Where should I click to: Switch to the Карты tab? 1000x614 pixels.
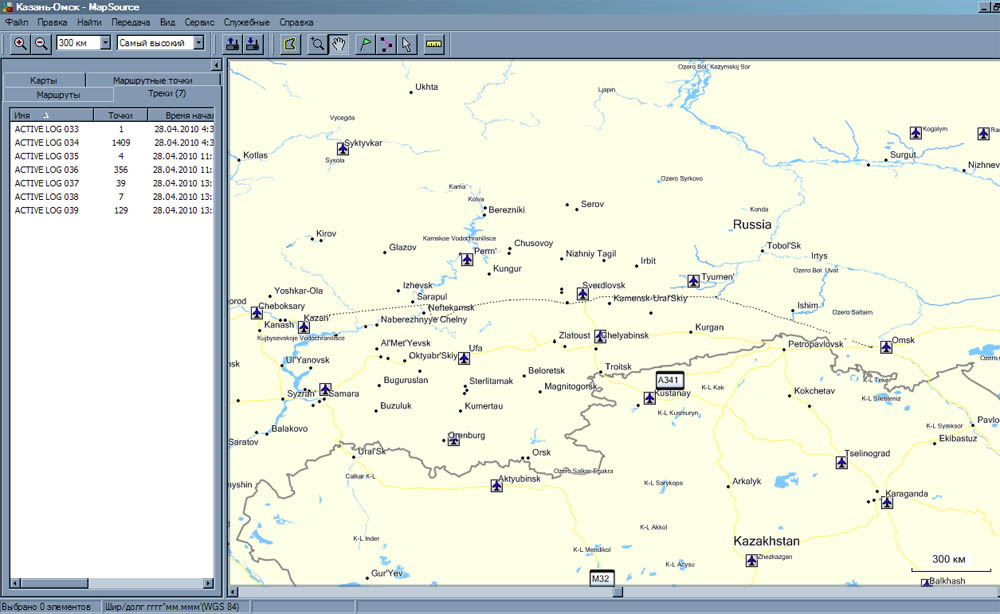pyautogui.click(x=43, y=80)
